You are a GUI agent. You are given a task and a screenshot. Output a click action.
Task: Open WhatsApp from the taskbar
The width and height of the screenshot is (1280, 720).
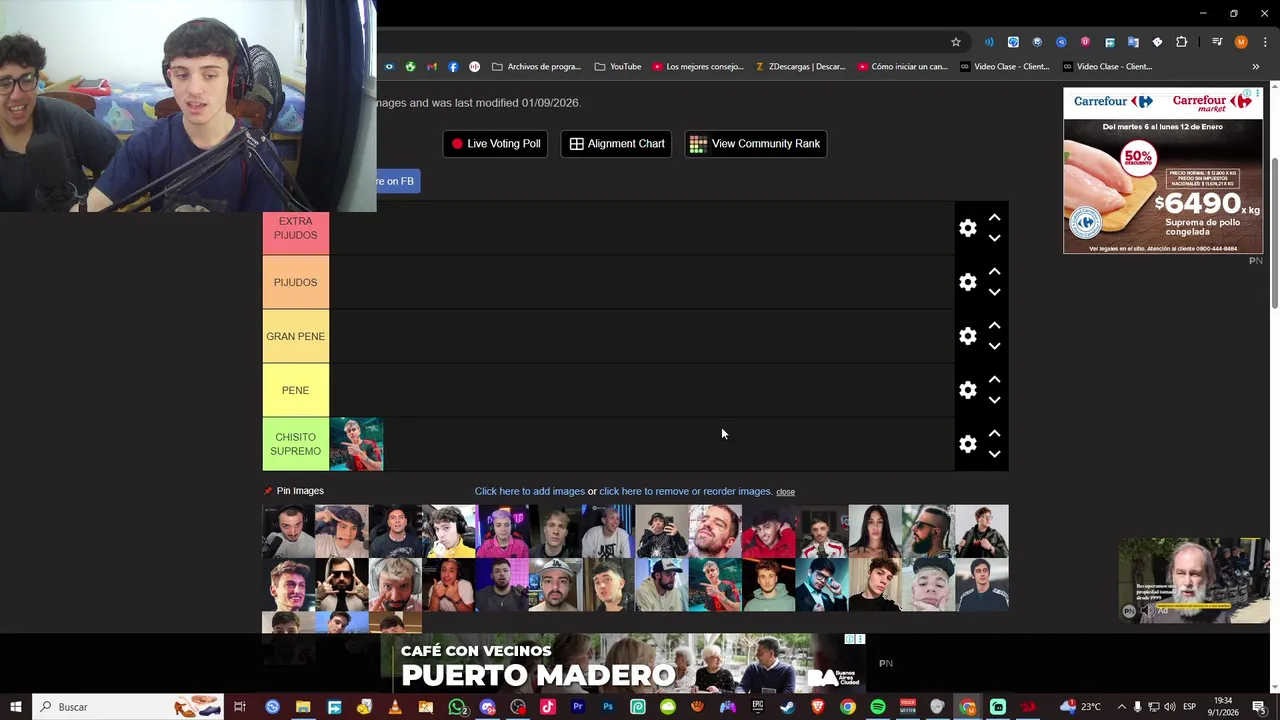tap(457, 707)
